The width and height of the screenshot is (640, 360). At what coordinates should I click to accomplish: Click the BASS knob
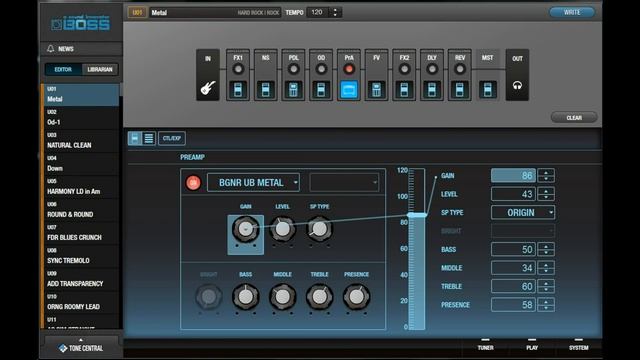coord(245,297)
